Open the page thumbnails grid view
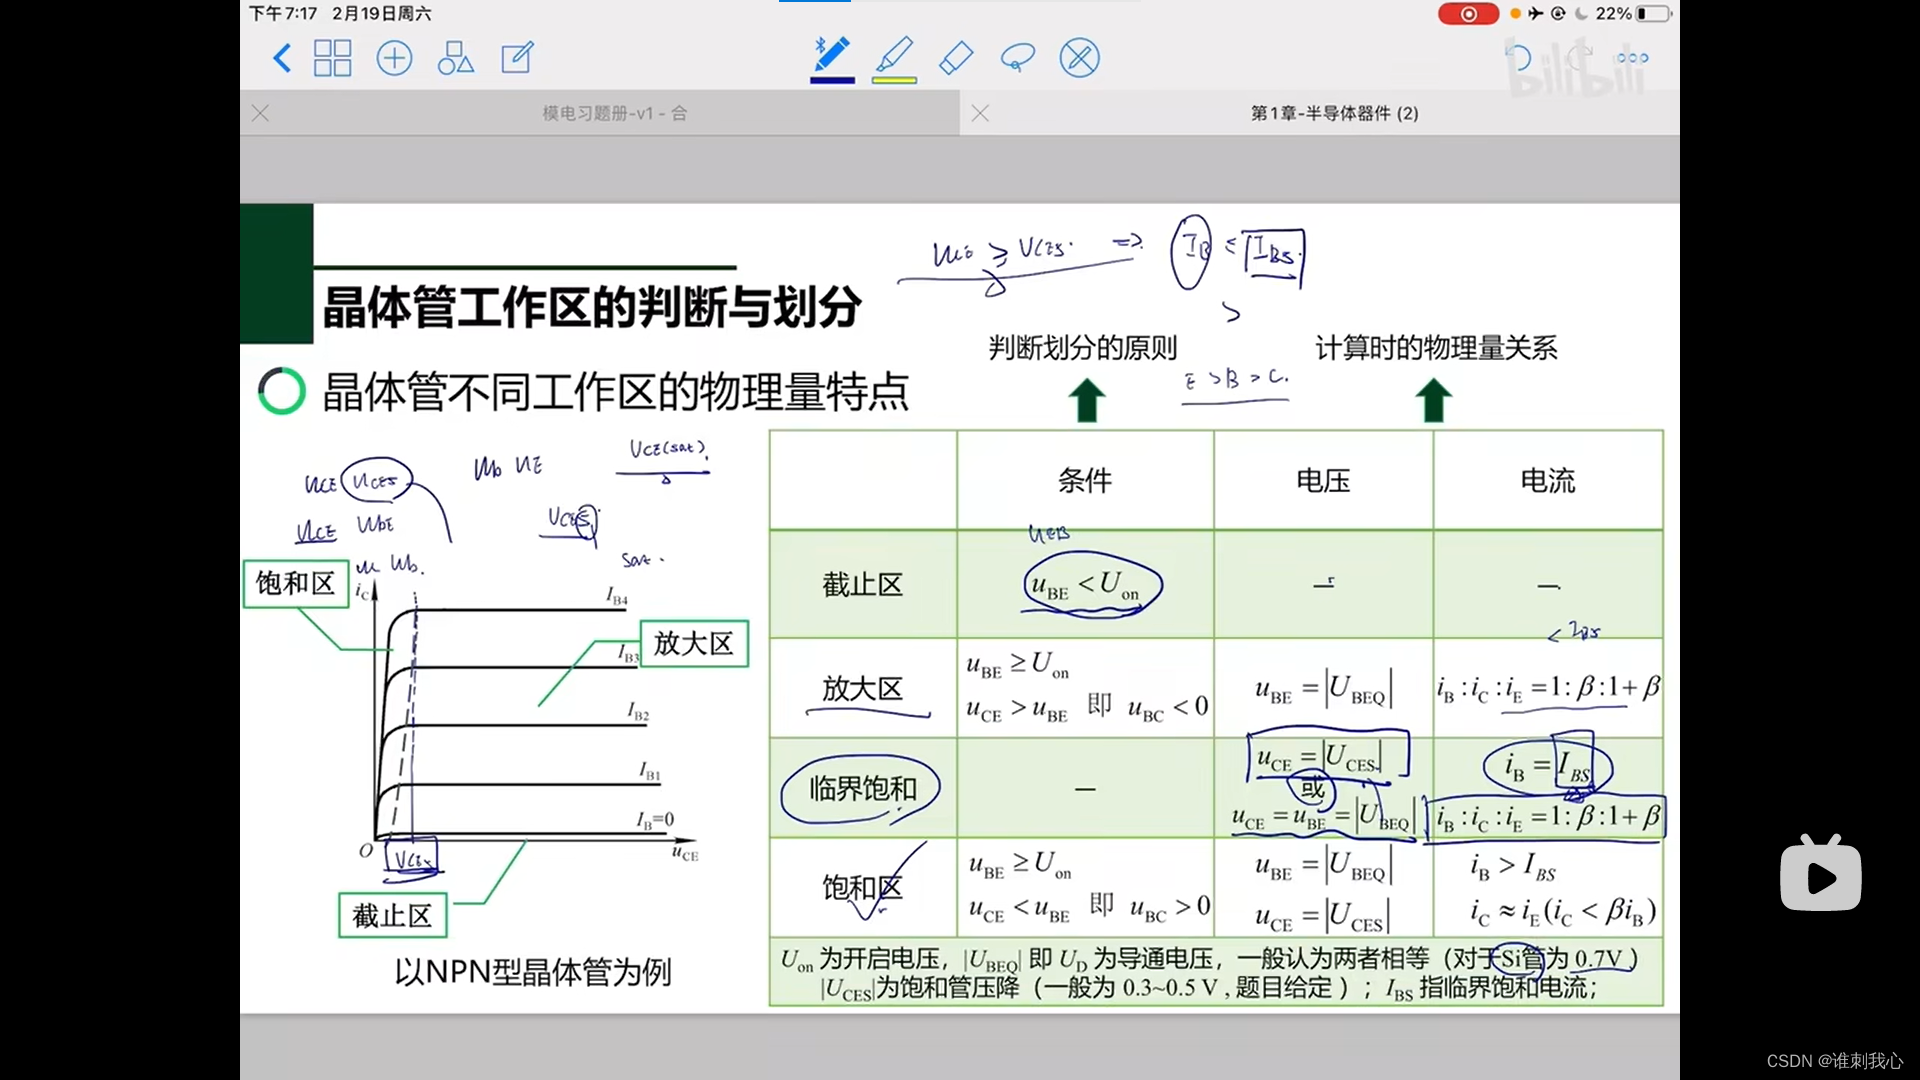This screenshot has height=1080, width=1920. pyautogui.click(x=332, y=58)
